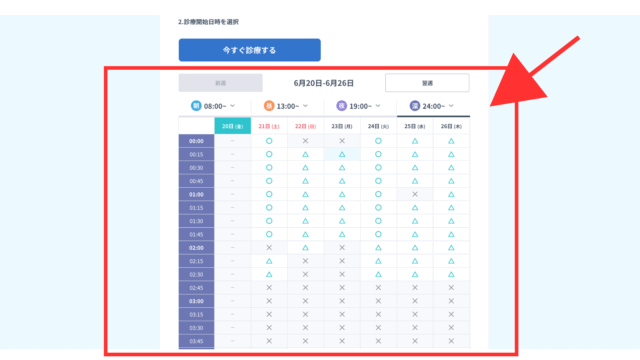Click the 25日 column header
This screenshot has height=360, width=640.
pyautogui.click(x=415, y=126)
